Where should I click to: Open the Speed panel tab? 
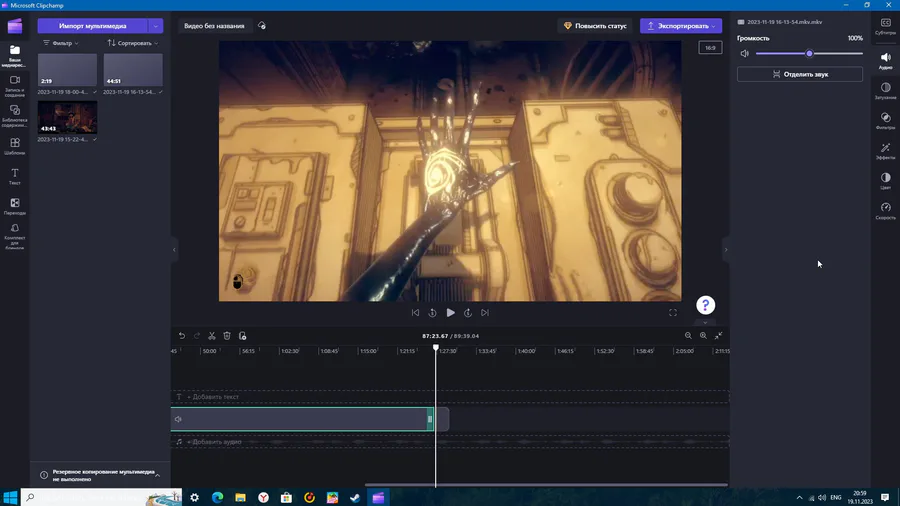coord(886,210)
